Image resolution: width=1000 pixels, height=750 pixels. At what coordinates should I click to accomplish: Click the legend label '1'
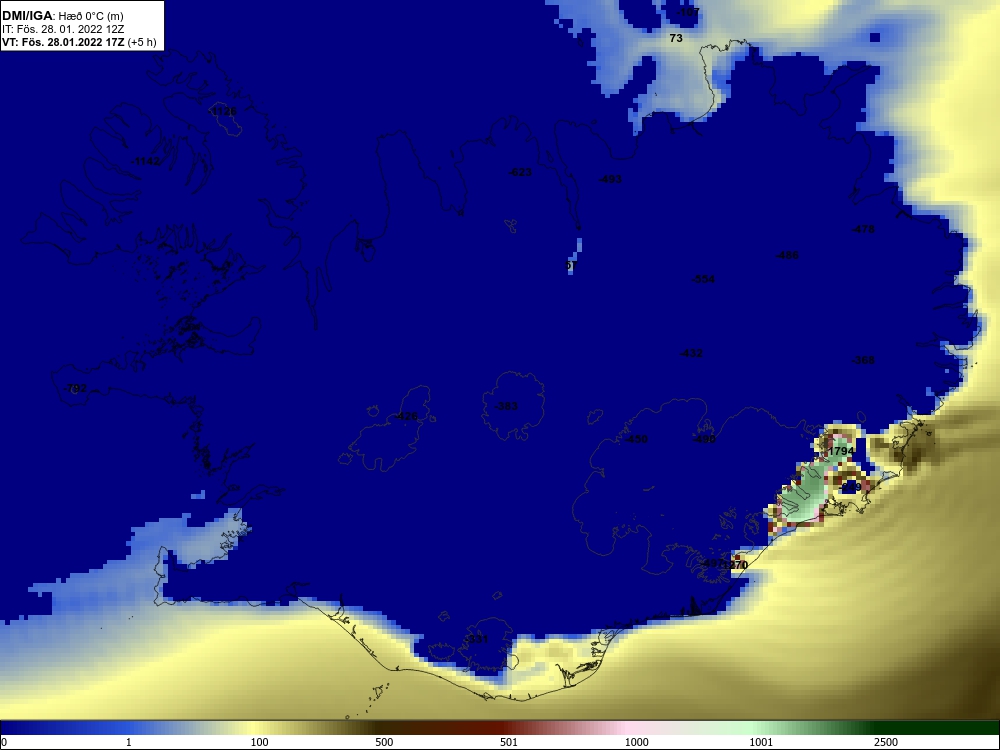129,742
